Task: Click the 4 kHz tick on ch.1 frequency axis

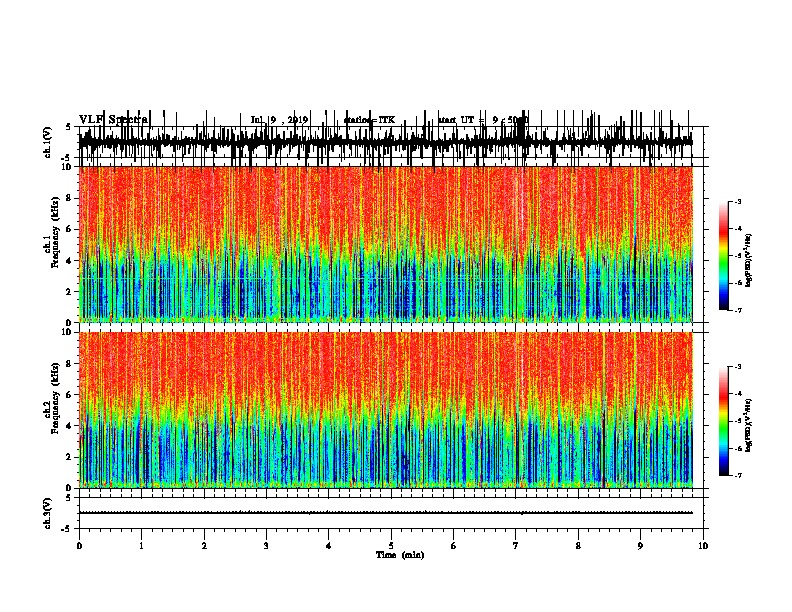Action: 70,261
